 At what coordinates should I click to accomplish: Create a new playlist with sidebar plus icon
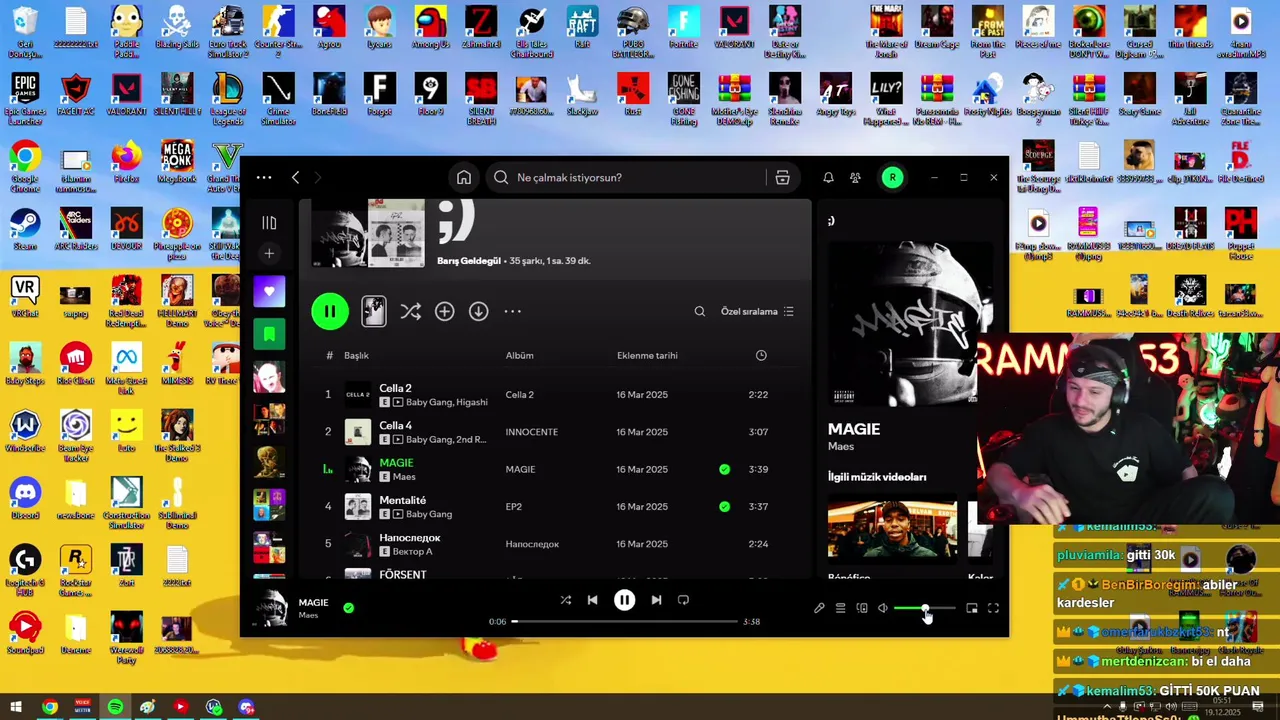pyautogui.click(x=269, y=254)
